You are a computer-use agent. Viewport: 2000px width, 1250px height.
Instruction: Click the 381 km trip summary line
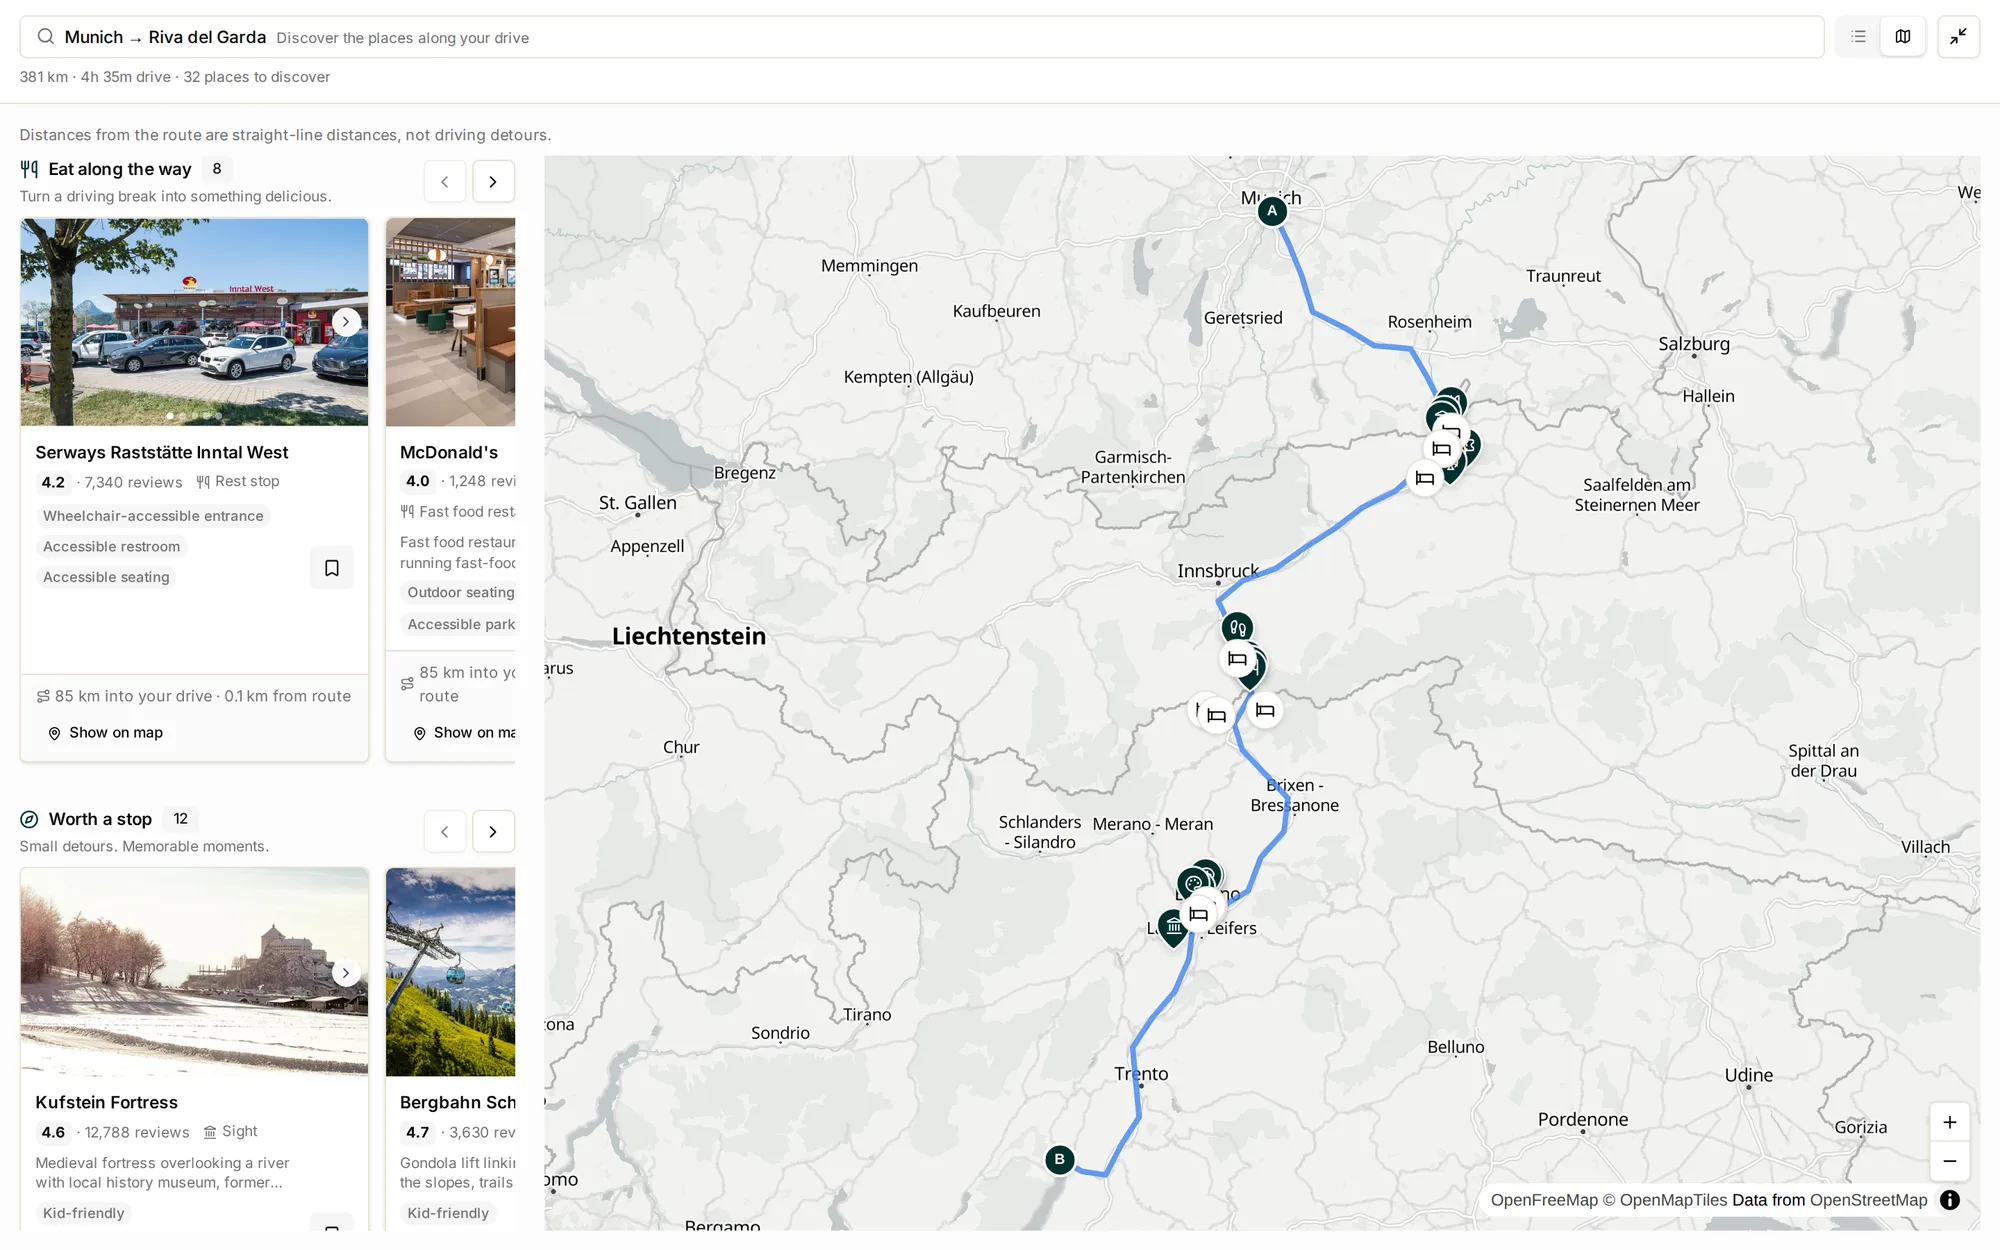pyautogui.click(x=175, y=77)
